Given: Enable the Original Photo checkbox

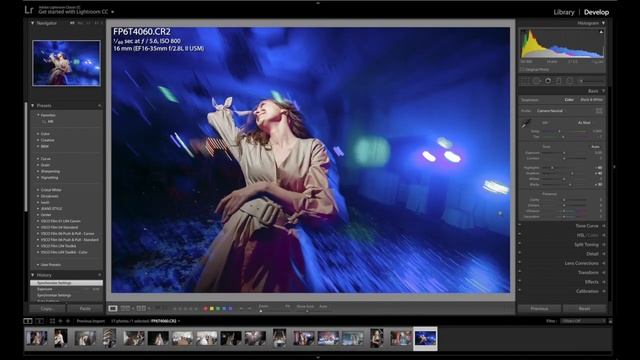Looking at the screenshot, I should click(x=522, y=70).
